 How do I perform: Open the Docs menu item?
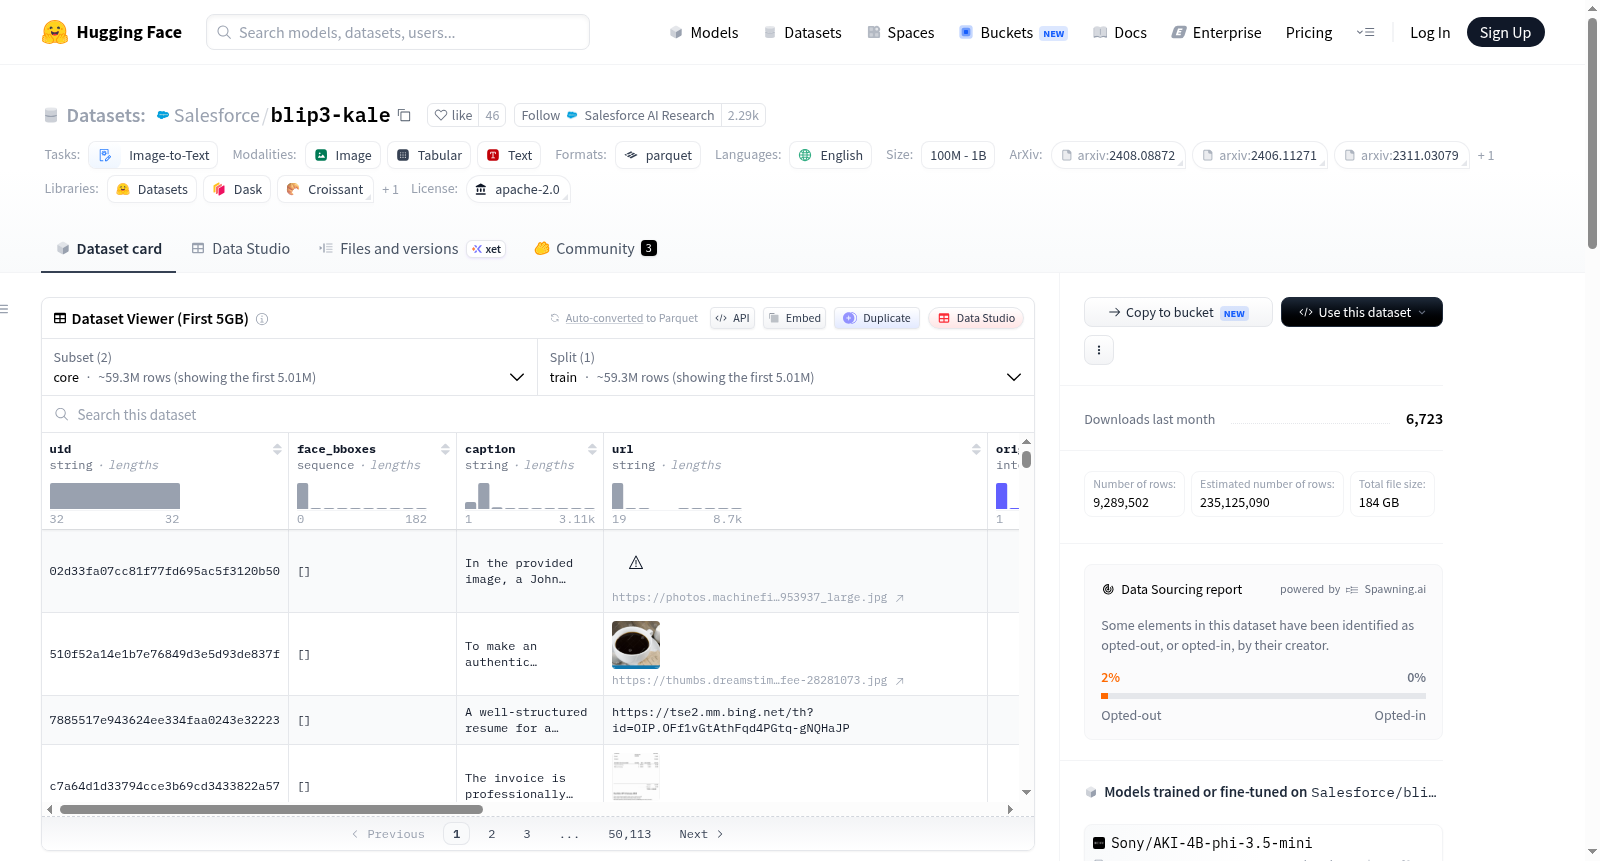click(x=1120, y=33)
